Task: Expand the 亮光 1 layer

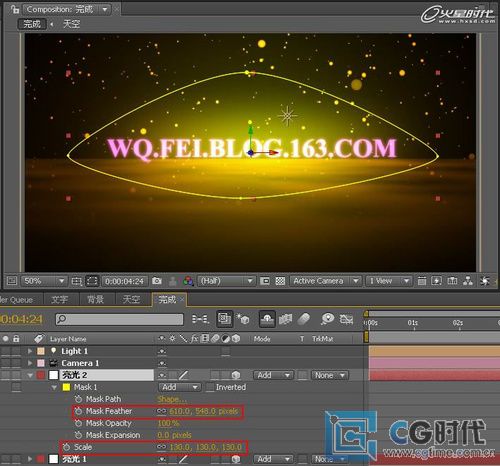Action: click(x=30, y=459)
